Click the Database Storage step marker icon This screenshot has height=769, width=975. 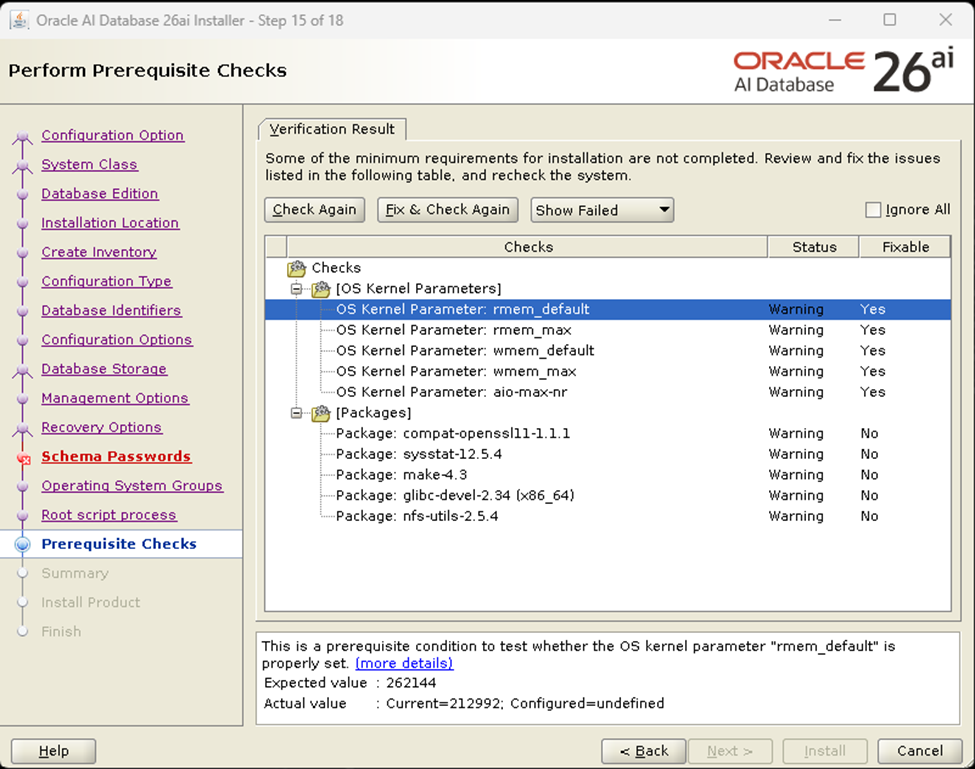coord(22,370)
